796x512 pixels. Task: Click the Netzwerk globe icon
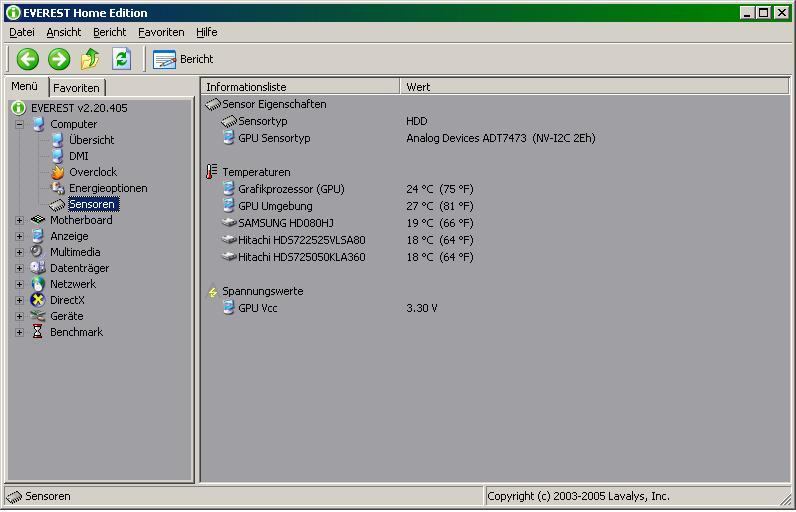tap(38, 284)
